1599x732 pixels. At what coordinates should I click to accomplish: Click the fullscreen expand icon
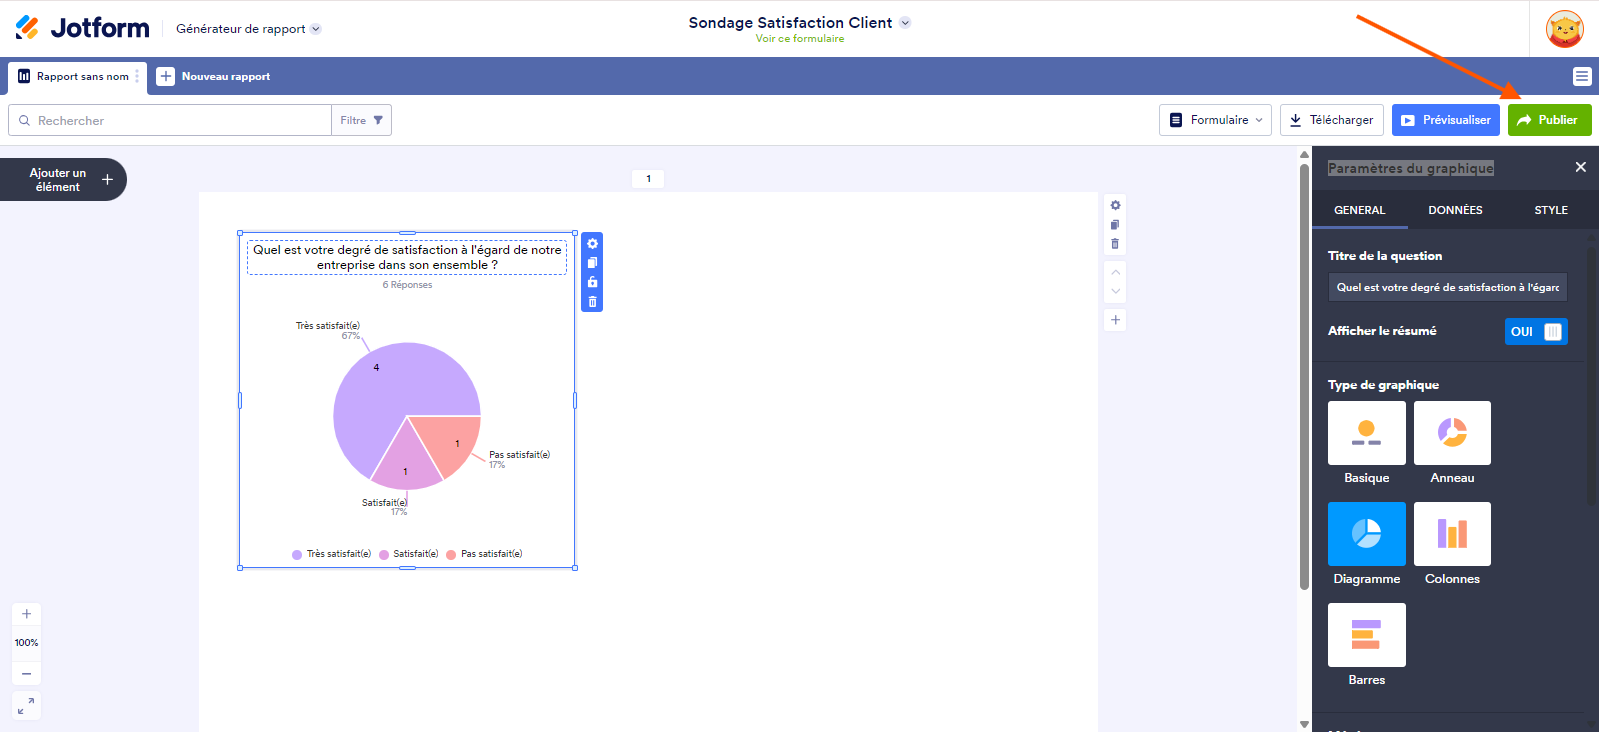[x=26, y=705]
